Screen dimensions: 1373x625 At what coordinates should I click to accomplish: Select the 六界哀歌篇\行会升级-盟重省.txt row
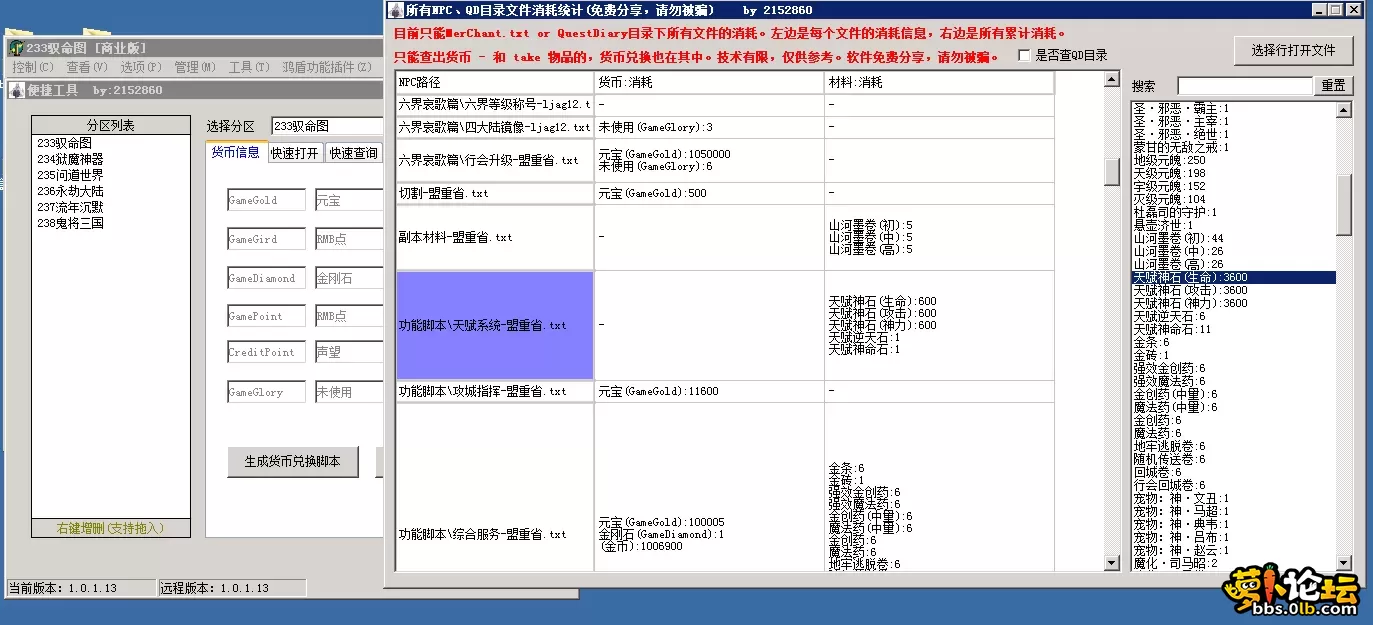725,160
